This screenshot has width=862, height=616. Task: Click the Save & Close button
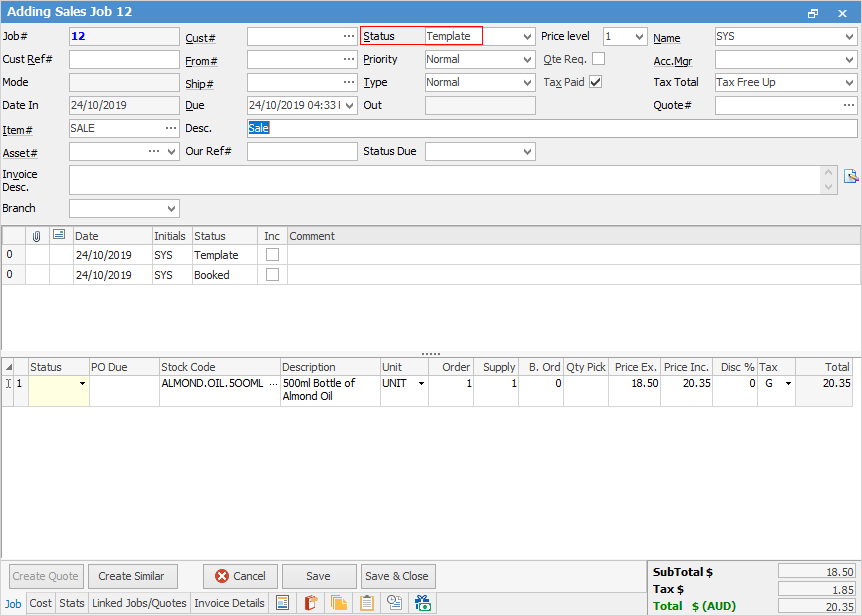(x=397, y=576)
